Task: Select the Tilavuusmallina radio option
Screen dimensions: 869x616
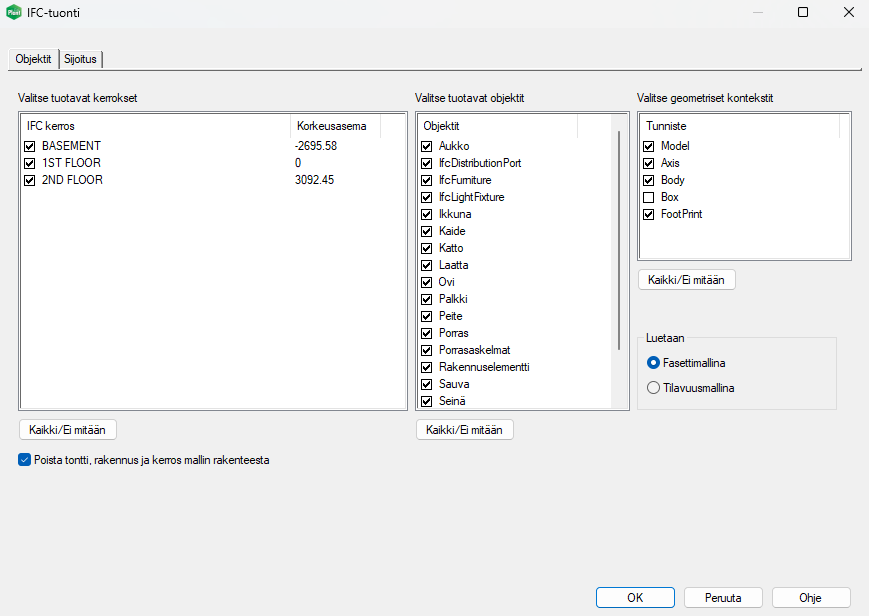Action: 654,387
